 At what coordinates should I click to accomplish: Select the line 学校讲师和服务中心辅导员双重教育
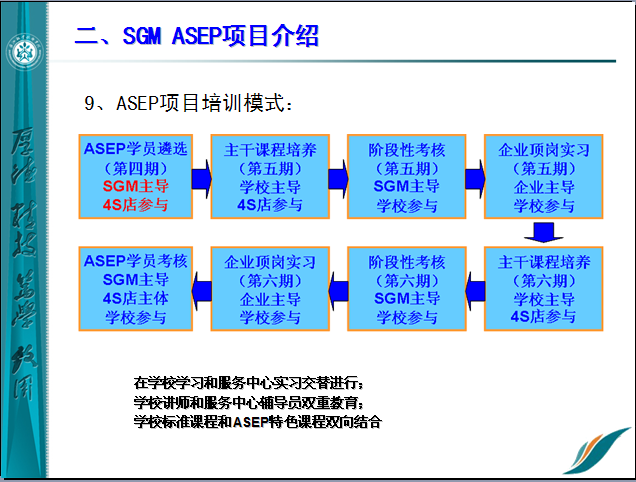click(x=248, y=402)
